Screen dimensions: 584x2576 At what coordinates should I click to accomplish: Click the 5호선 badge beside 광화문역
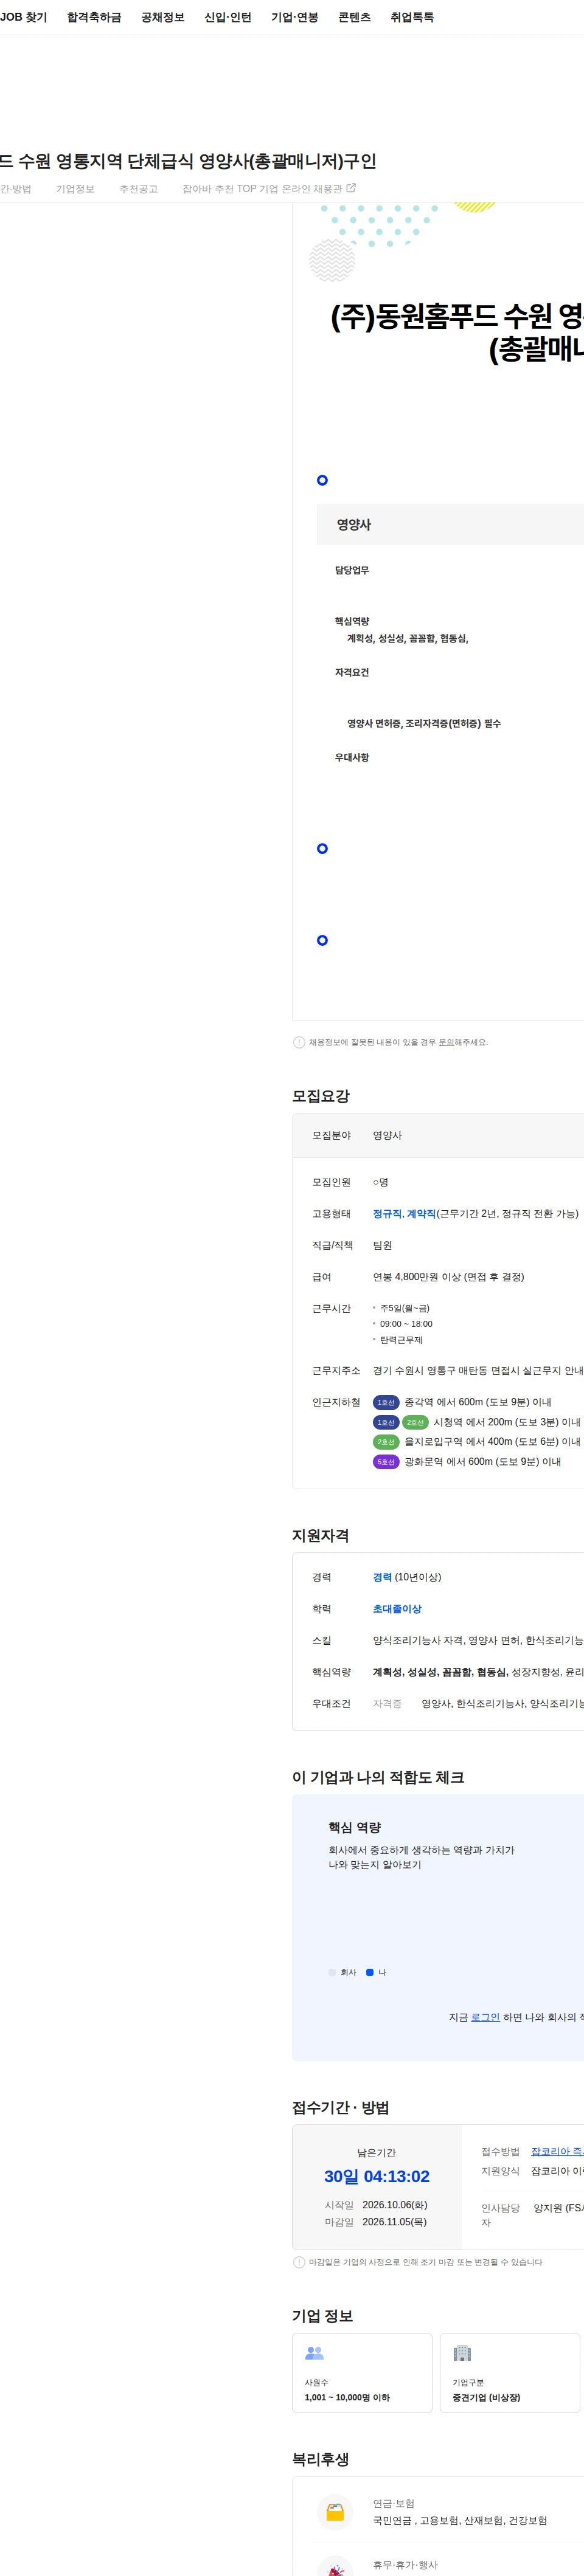386,1462
